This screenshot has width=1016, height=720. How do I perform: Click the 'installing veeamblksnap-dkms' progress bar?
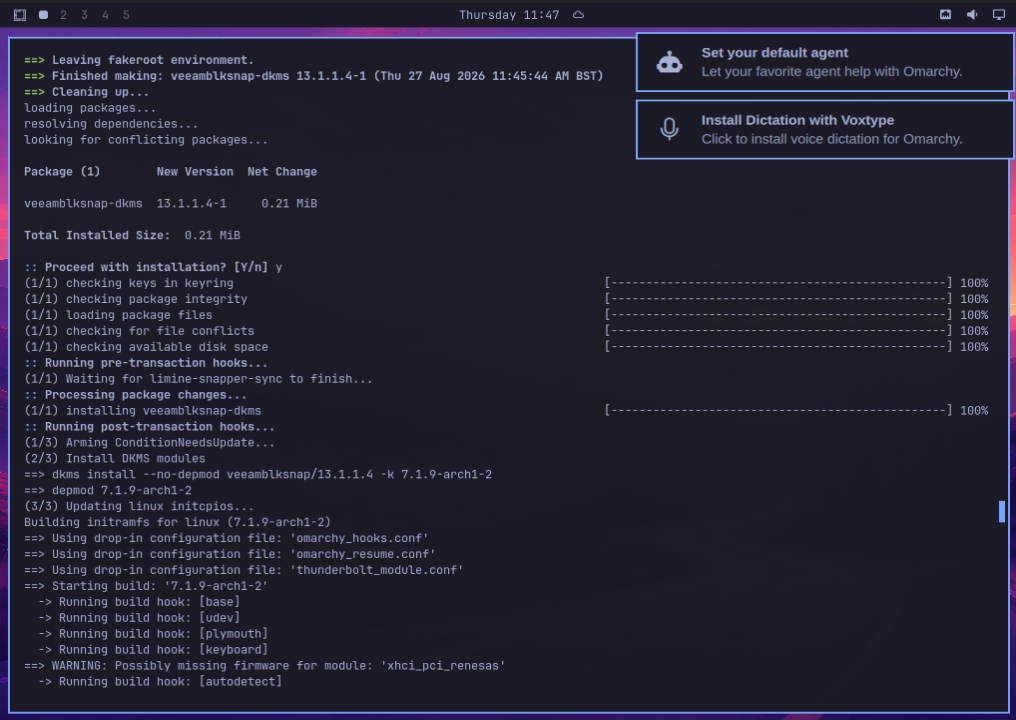pyautogui.click(x=778, y=410)
